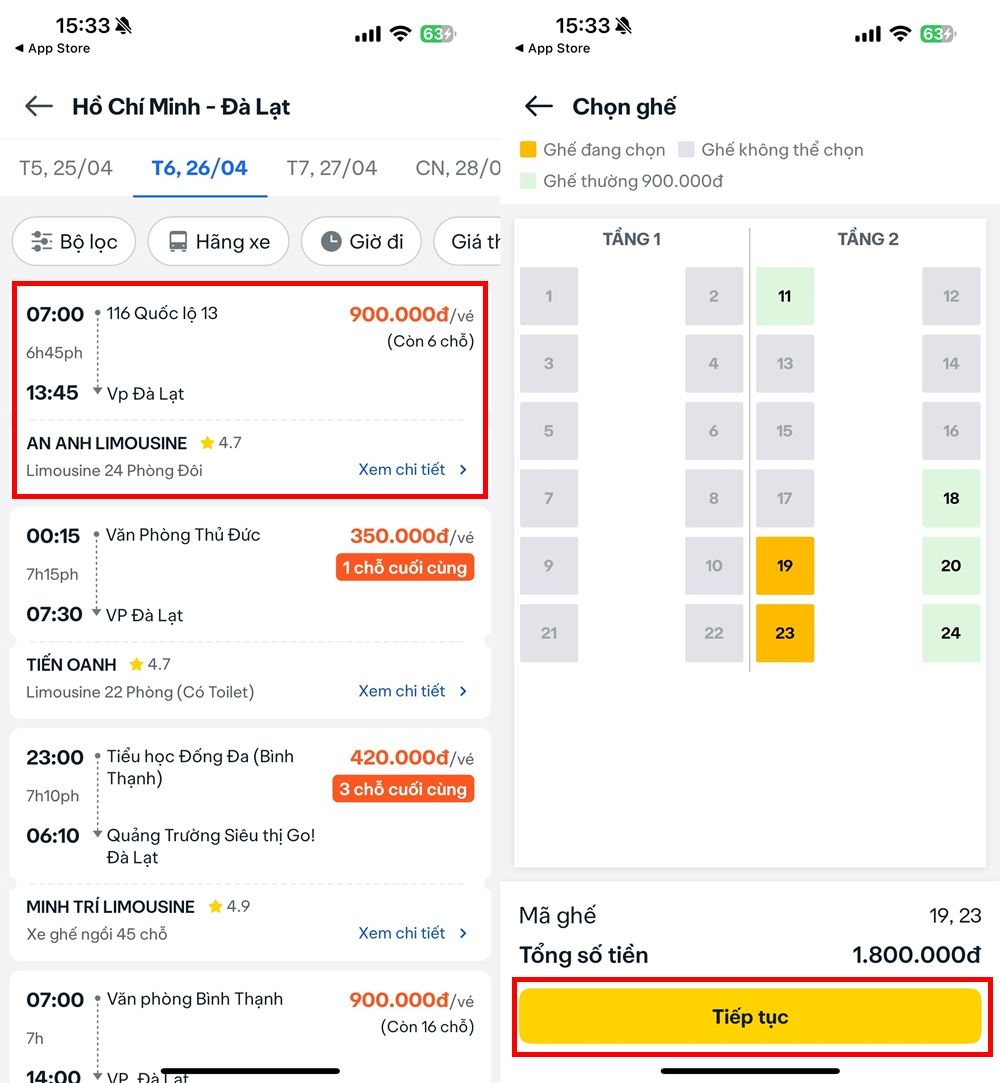
Task: Select available seat 11 on Tầng 2
Action: [785, 296]
